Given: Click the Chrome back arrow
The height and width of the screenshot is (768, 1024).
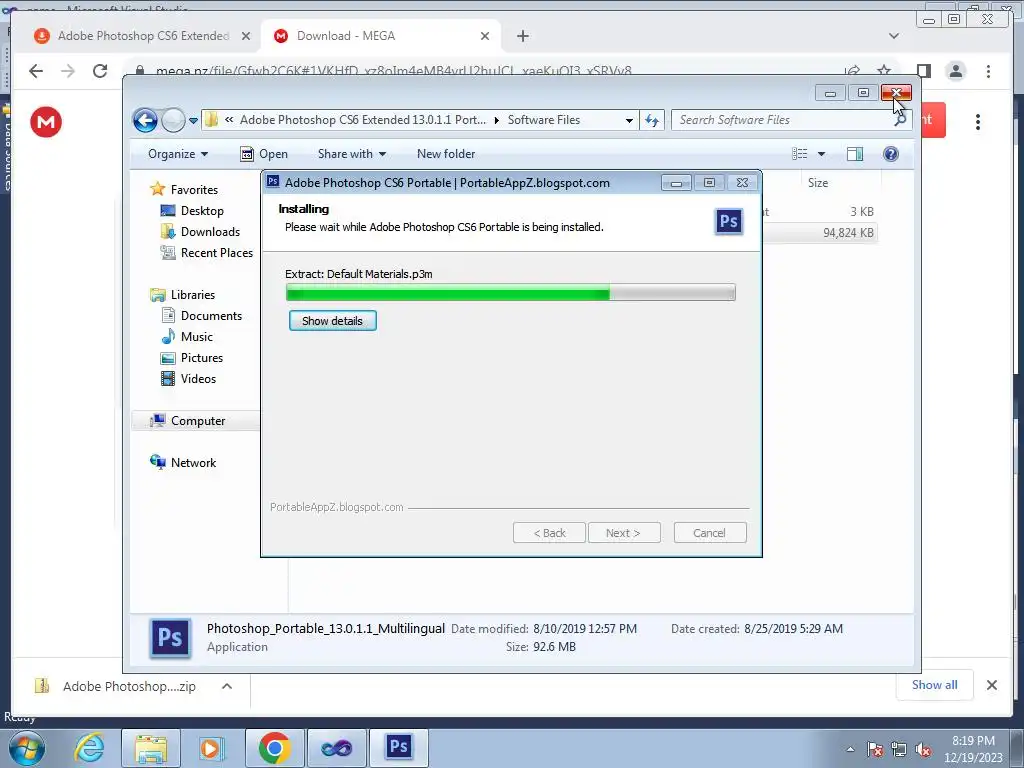Looking at the screenshot, I should click(36, 71).
